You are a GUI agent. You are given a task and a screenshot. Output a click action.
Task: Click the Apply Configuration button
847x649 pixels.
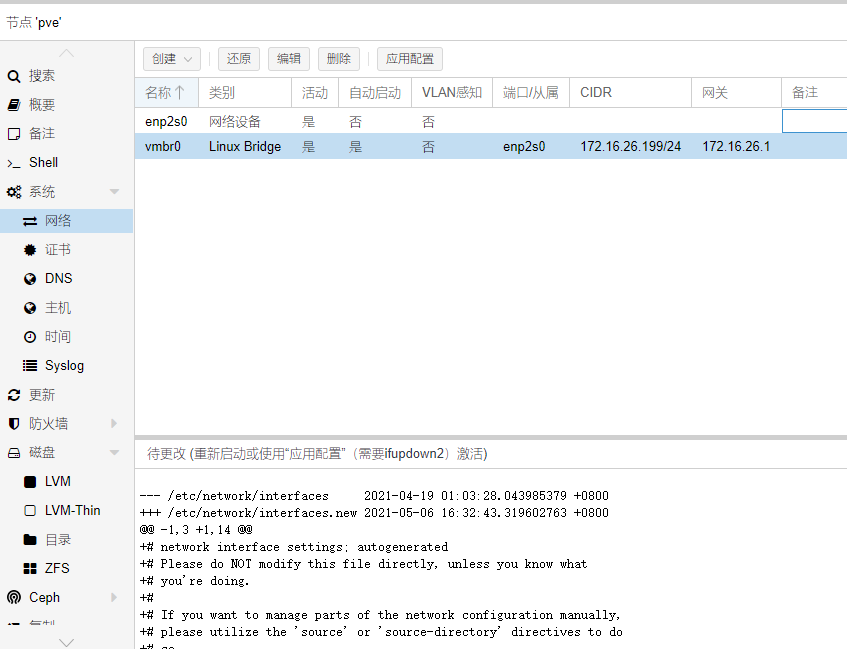tap(410, 59)
